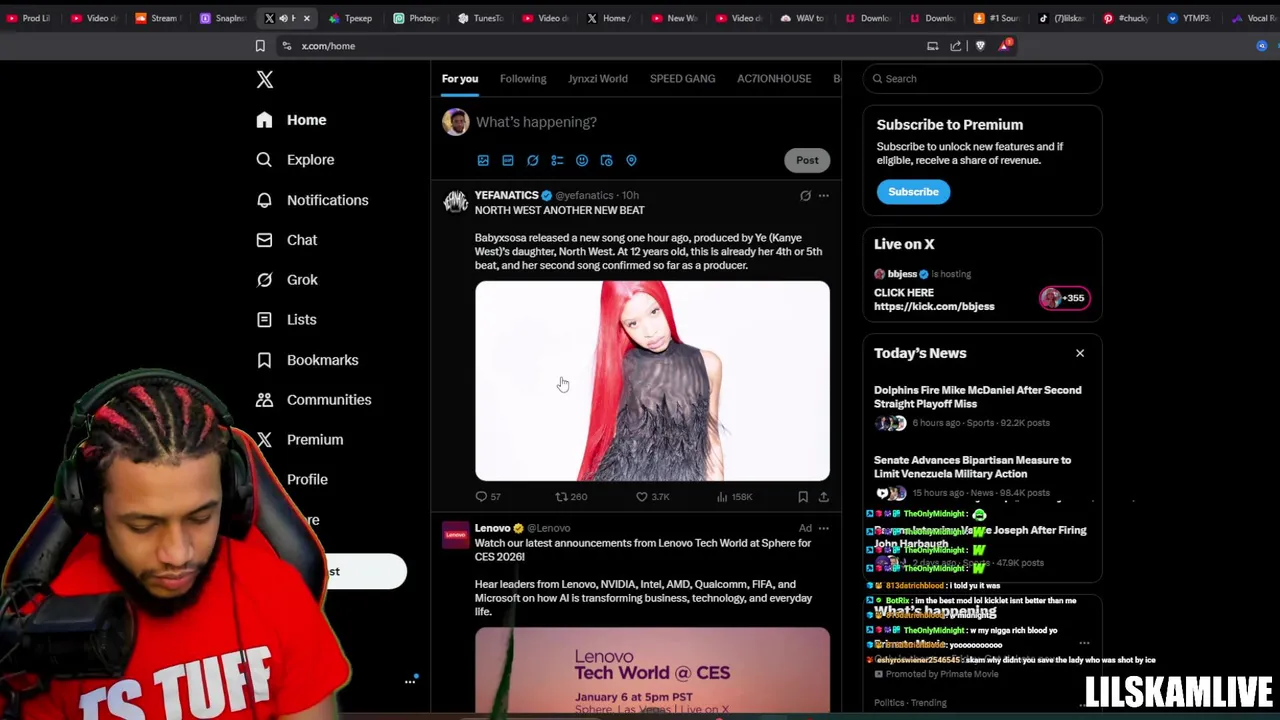
Task: View analytics of the YEFANATICS post
Action: pos(735,497)
